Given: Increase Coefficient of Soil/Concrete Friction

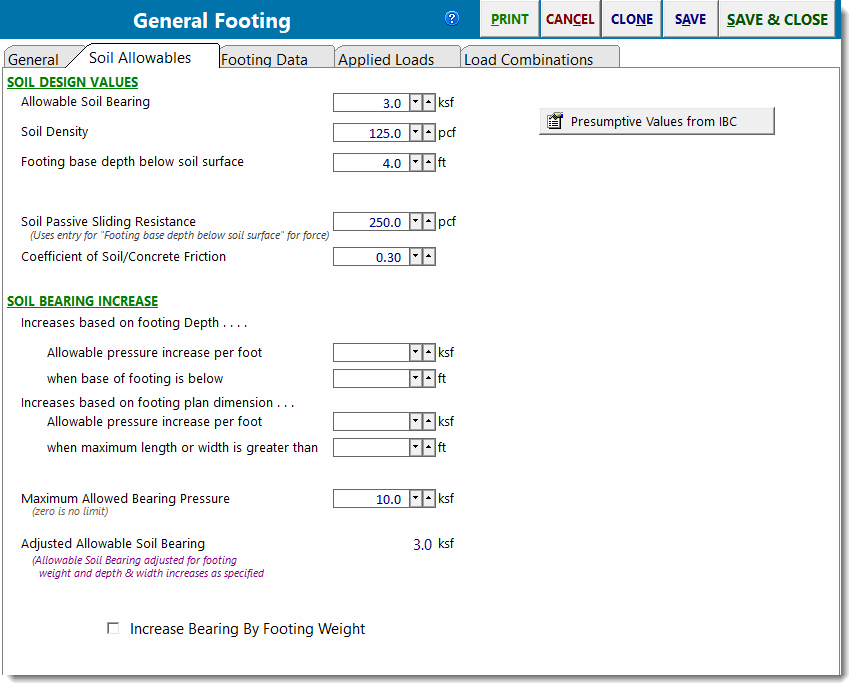Looking at the screenshot, I should (x=428, y=257).
